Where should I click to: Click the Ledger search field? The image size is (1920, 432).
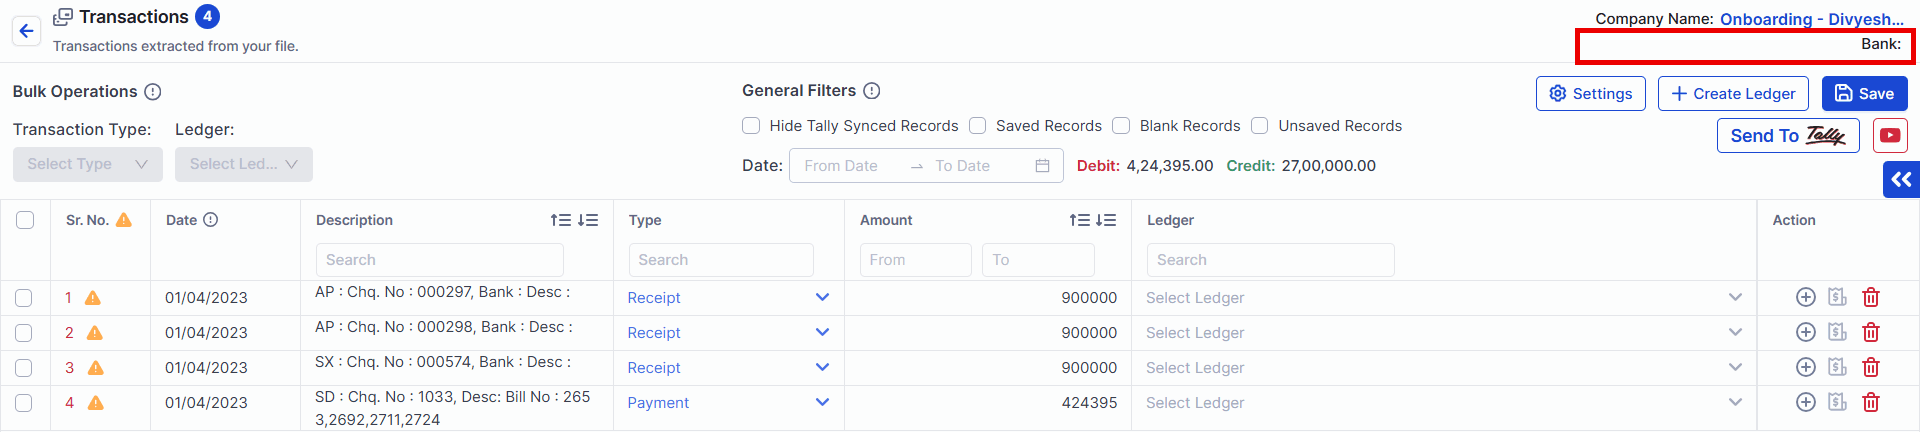(x=1271, y=260)
